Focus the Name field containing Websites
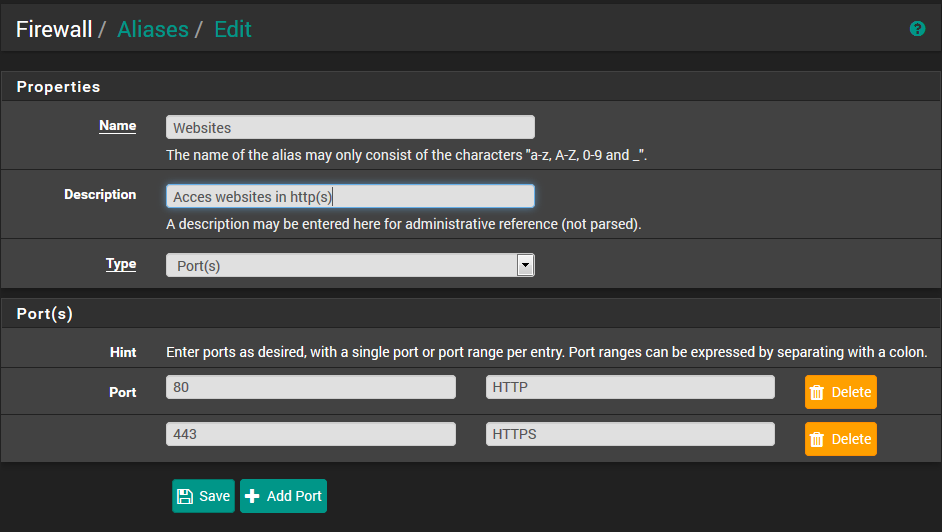The width and height of the screenshot is (942, 532). (x=350, y=127)
